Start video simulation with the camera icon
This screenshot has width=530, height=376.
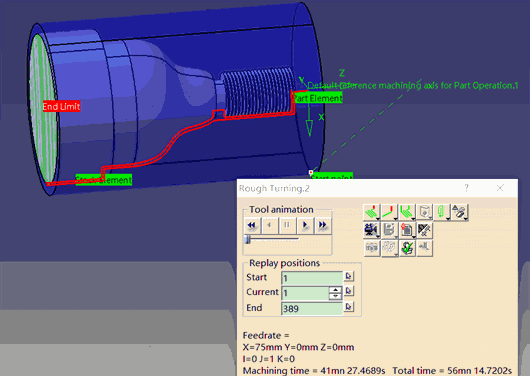(371, 230)
